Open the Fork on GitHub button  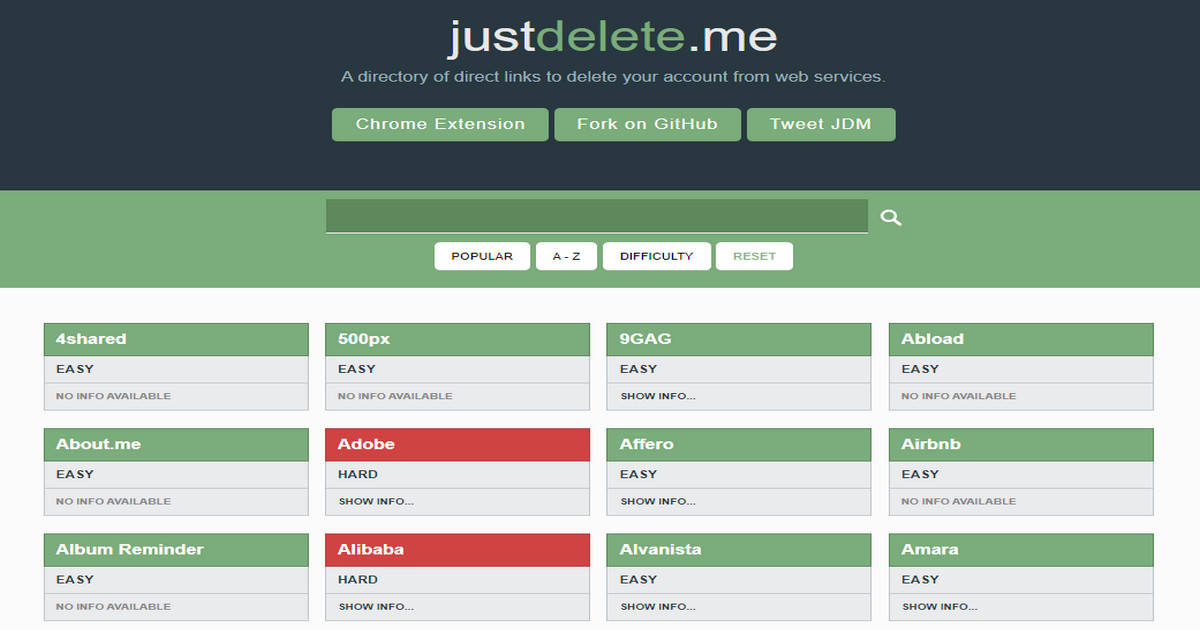coord(647,124)
